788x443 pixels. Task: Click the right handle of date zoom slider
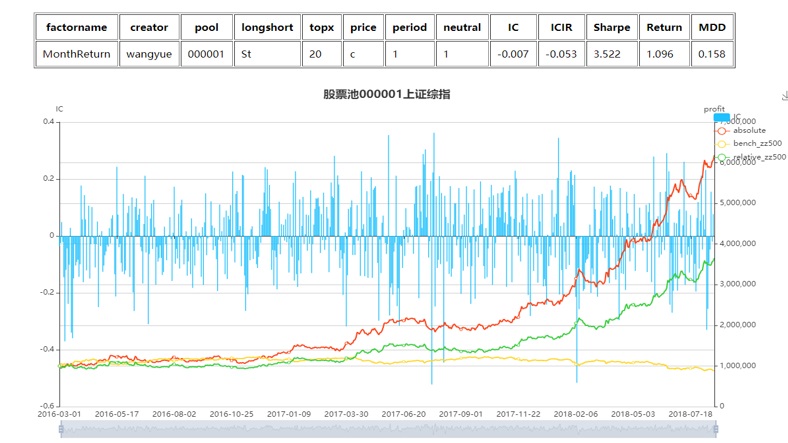[716, 429]
